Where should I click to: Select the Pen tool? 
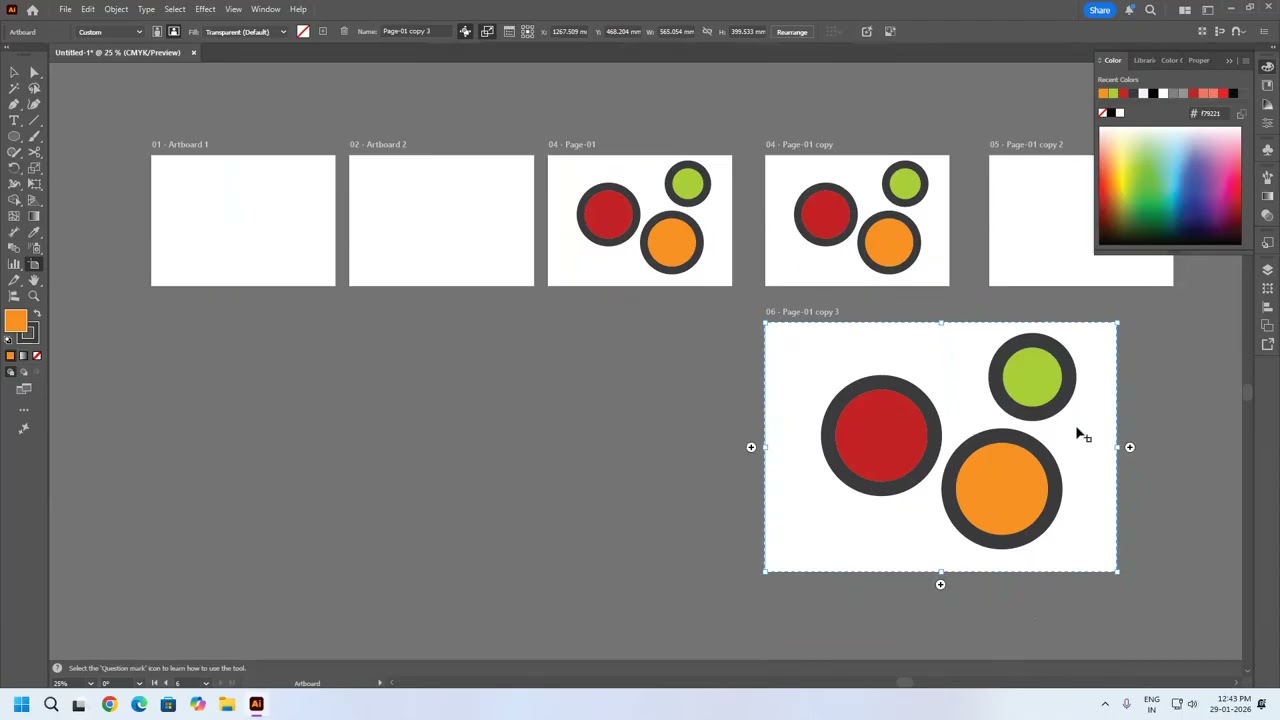[x=14, y=104]
